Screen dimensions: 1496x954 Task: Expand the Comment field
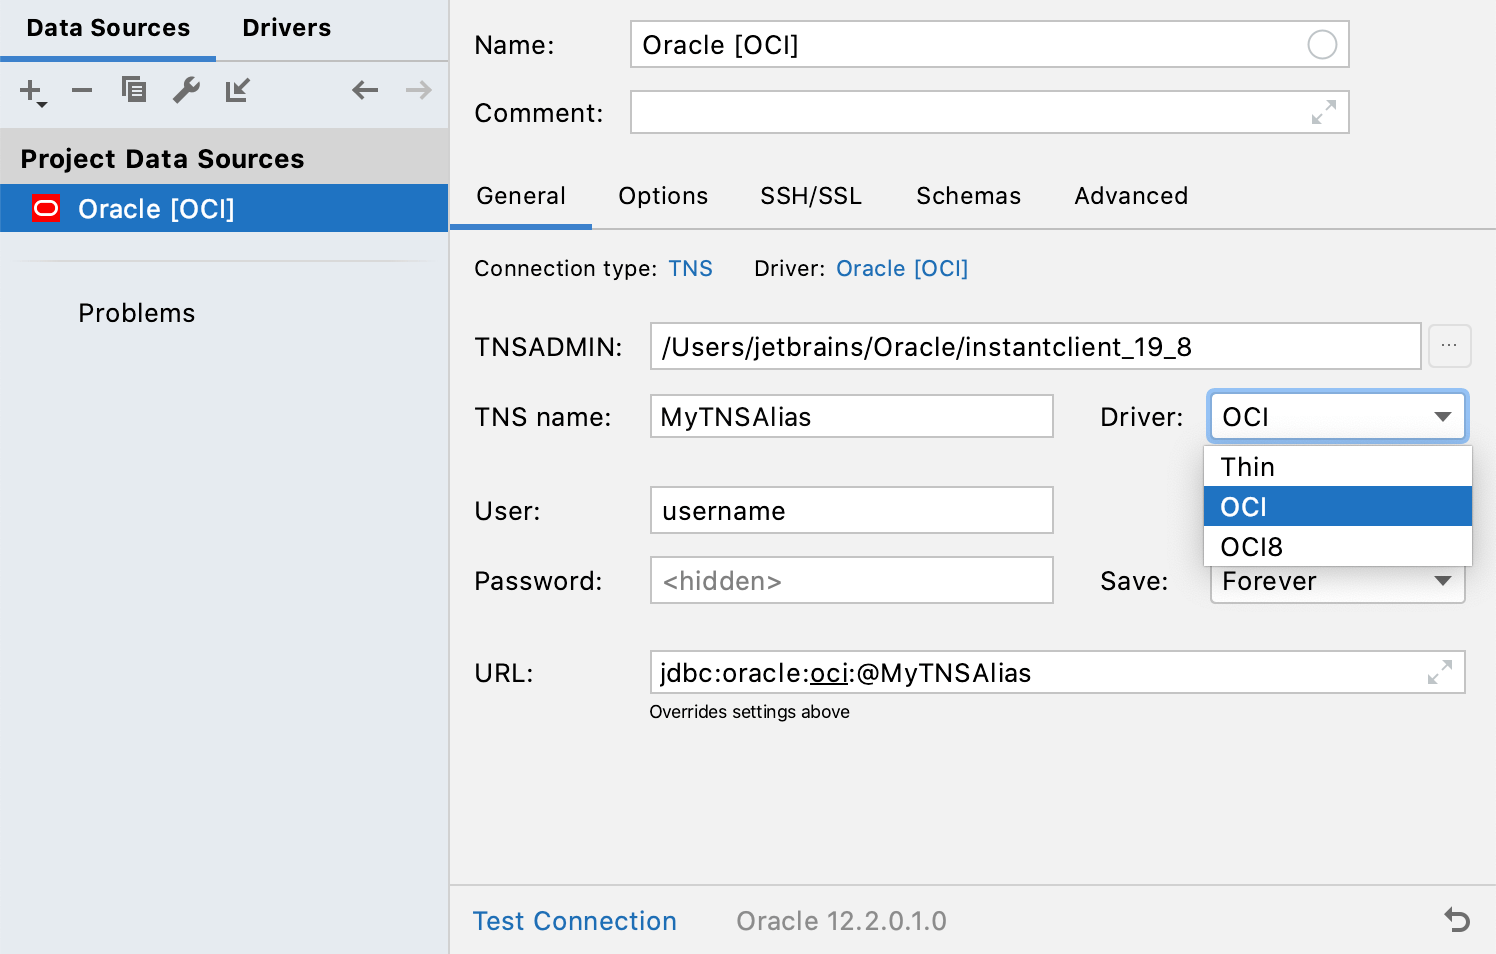(x=1324, y=112)
